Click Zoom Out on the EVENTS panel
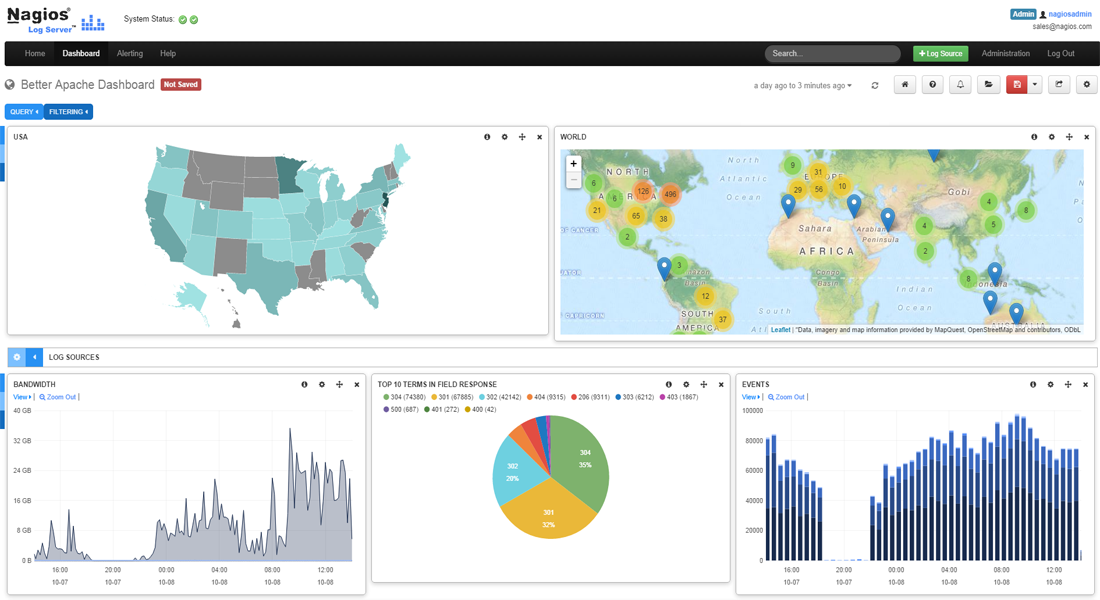 coord(789,397)
